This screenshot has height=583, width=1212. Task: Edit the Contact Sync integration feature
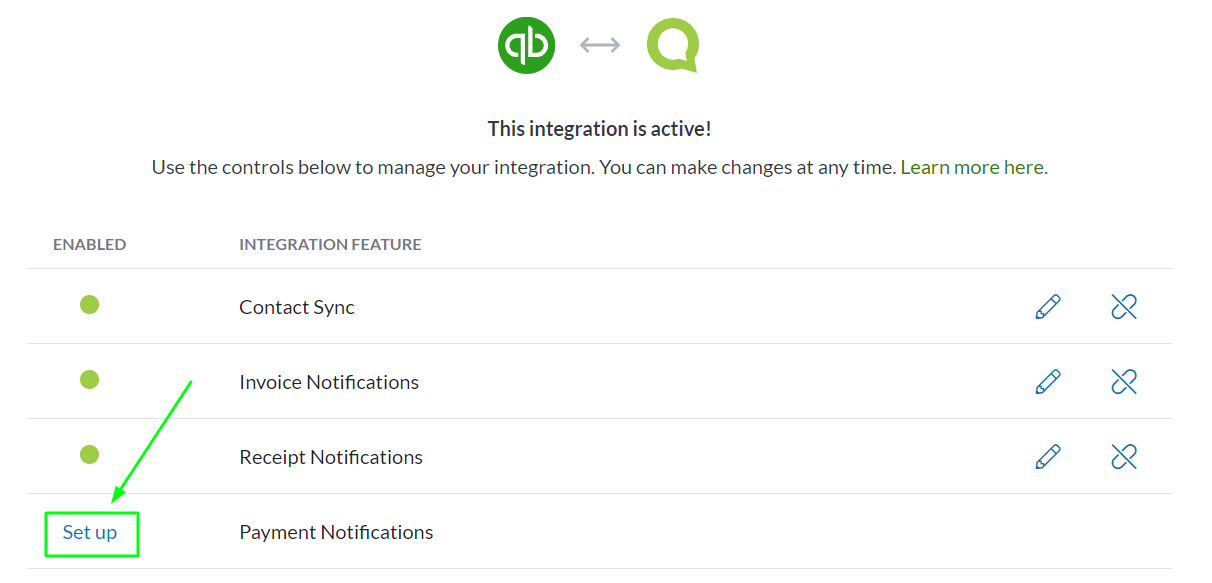coord(1048,307)
